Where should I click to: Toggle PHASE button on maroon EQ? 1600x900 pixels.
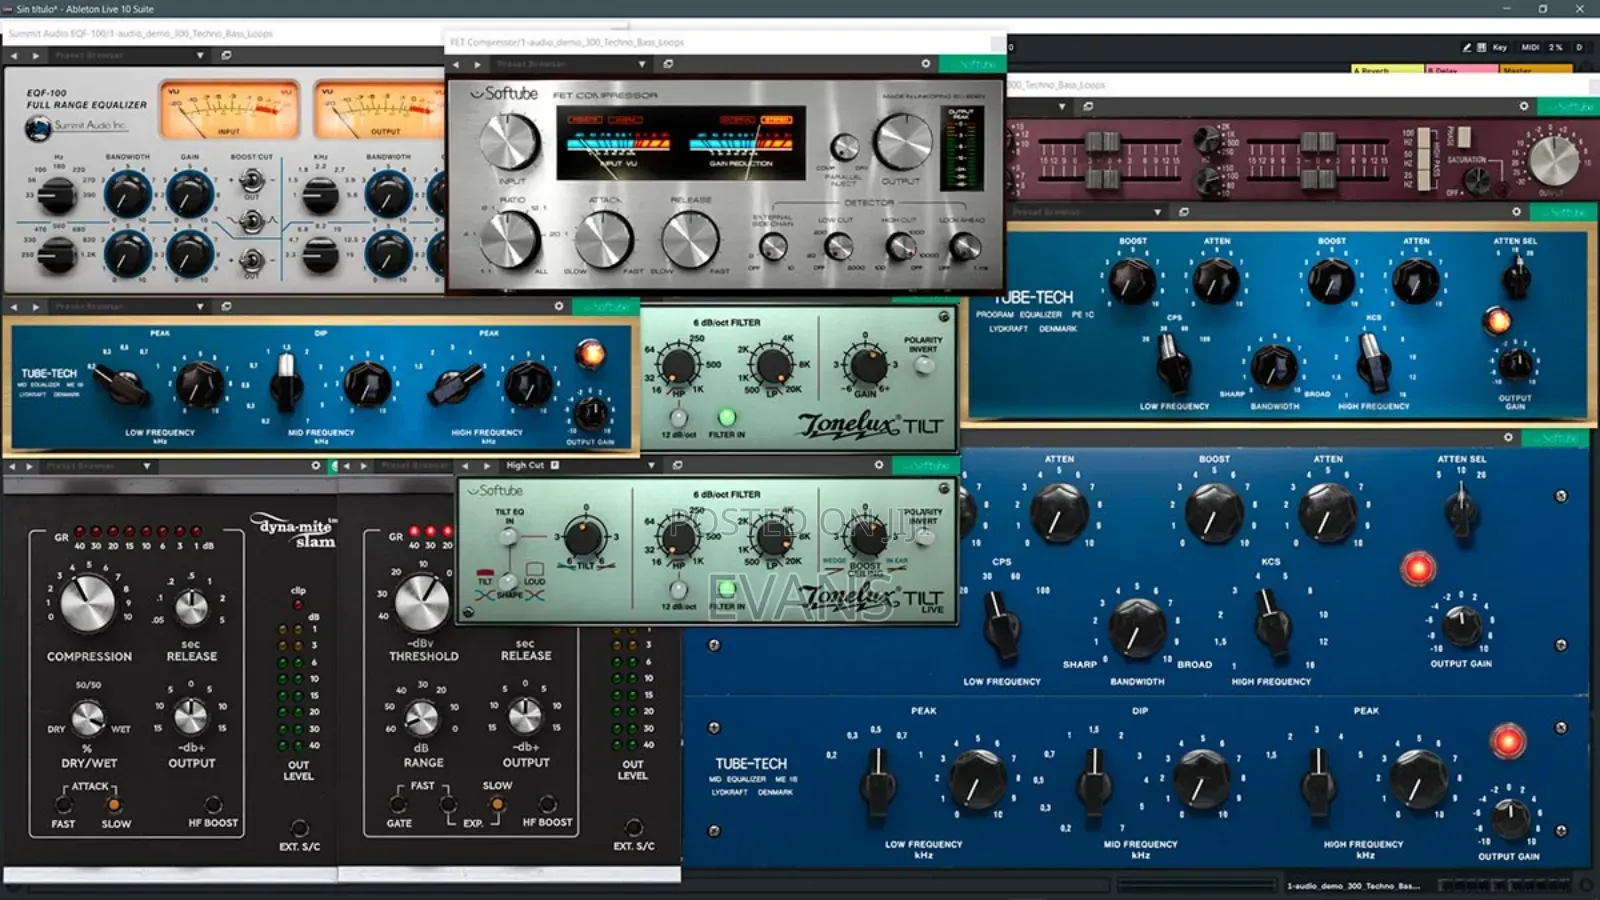tap(1464, 137)
